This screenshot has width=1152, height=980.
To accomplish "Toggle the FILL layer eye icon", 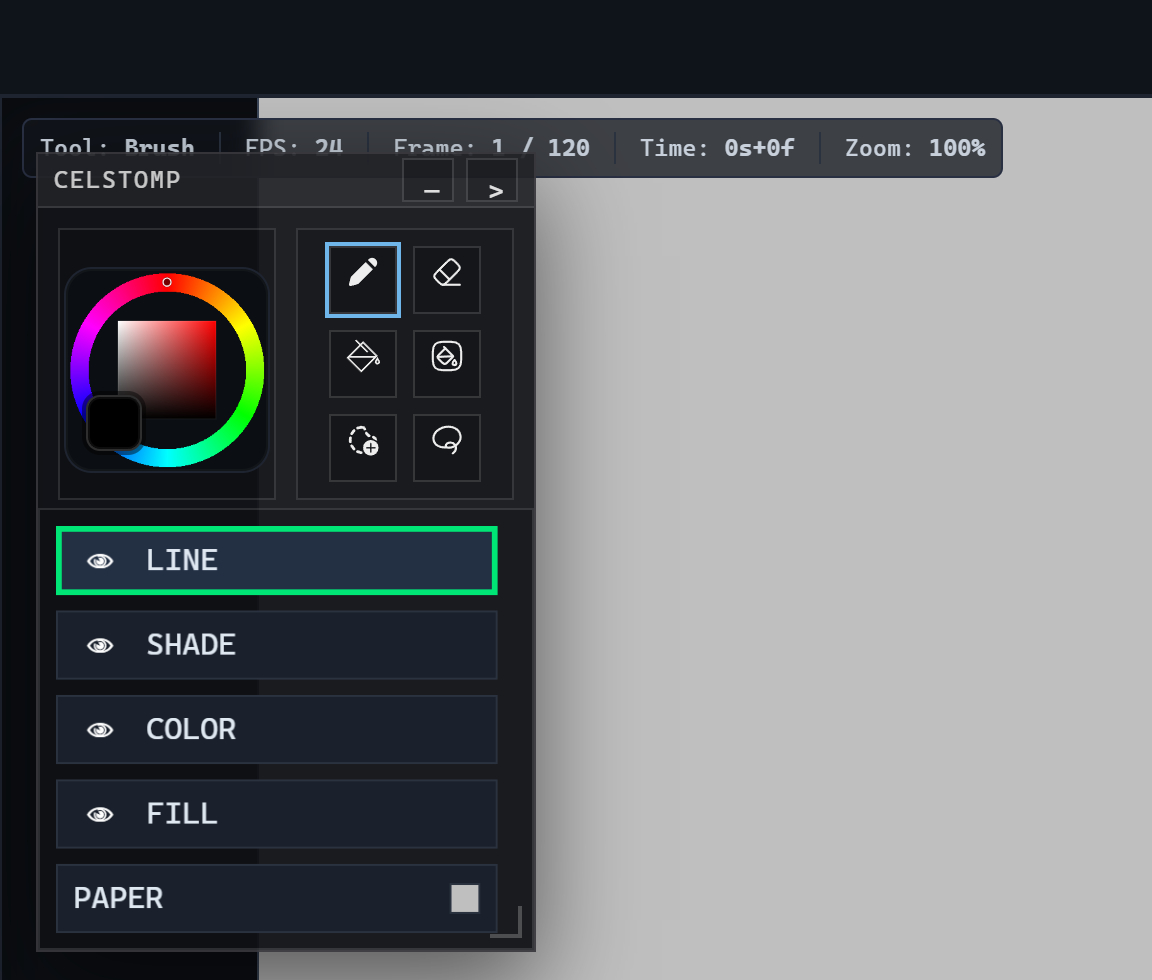I will (100, 815).
